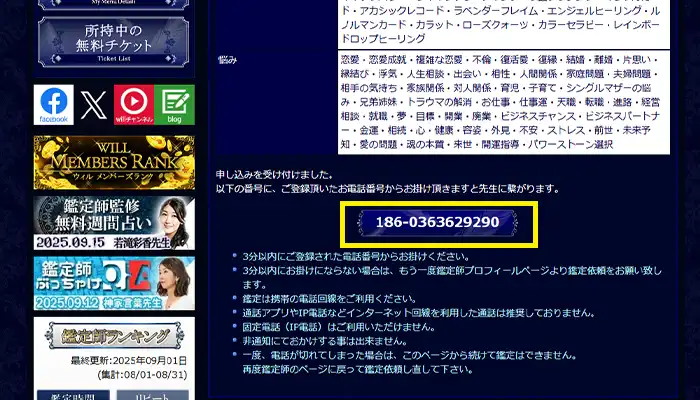Screen dimensions: 700x400
Task: Open the 鑑定師ぶっちゃけQ&A banner dated 2025.09.12
Action: [113, 284]
